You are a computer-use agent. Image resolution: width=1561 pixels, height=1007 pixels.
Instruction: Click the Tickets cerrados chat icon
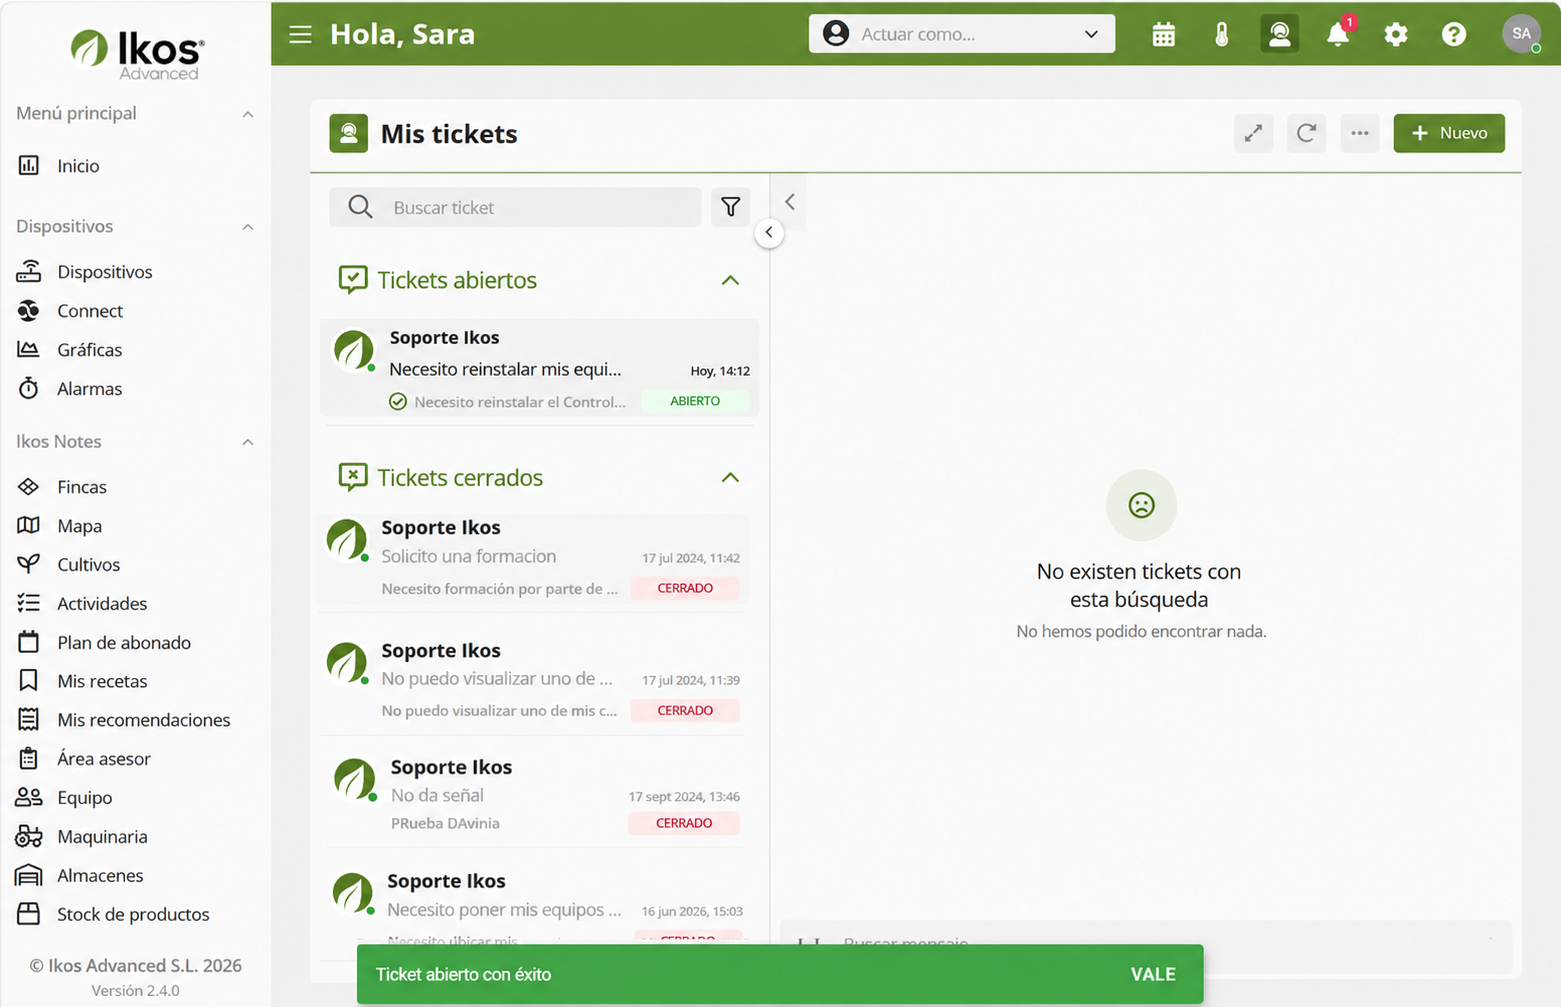352,477
